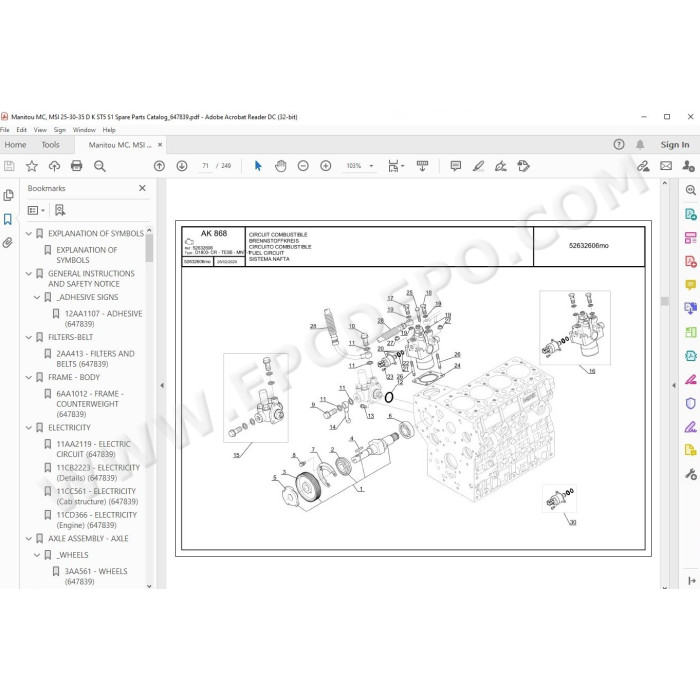Send file by email envelope icon
The height and width of the screenshot is (700, 700).
666,166
